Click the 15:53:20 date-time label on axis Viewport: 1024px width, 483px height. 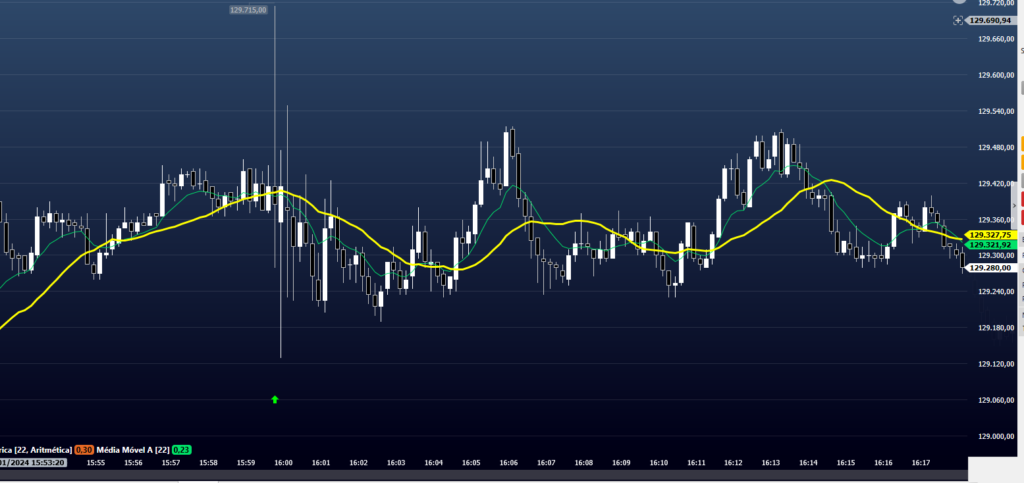pyautogui.click(x=33, y=463)
